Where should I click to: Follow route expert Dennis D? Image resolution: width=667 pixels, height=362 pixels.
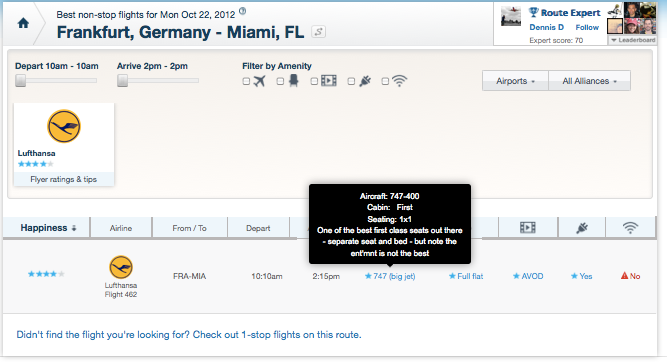(587, 27)
